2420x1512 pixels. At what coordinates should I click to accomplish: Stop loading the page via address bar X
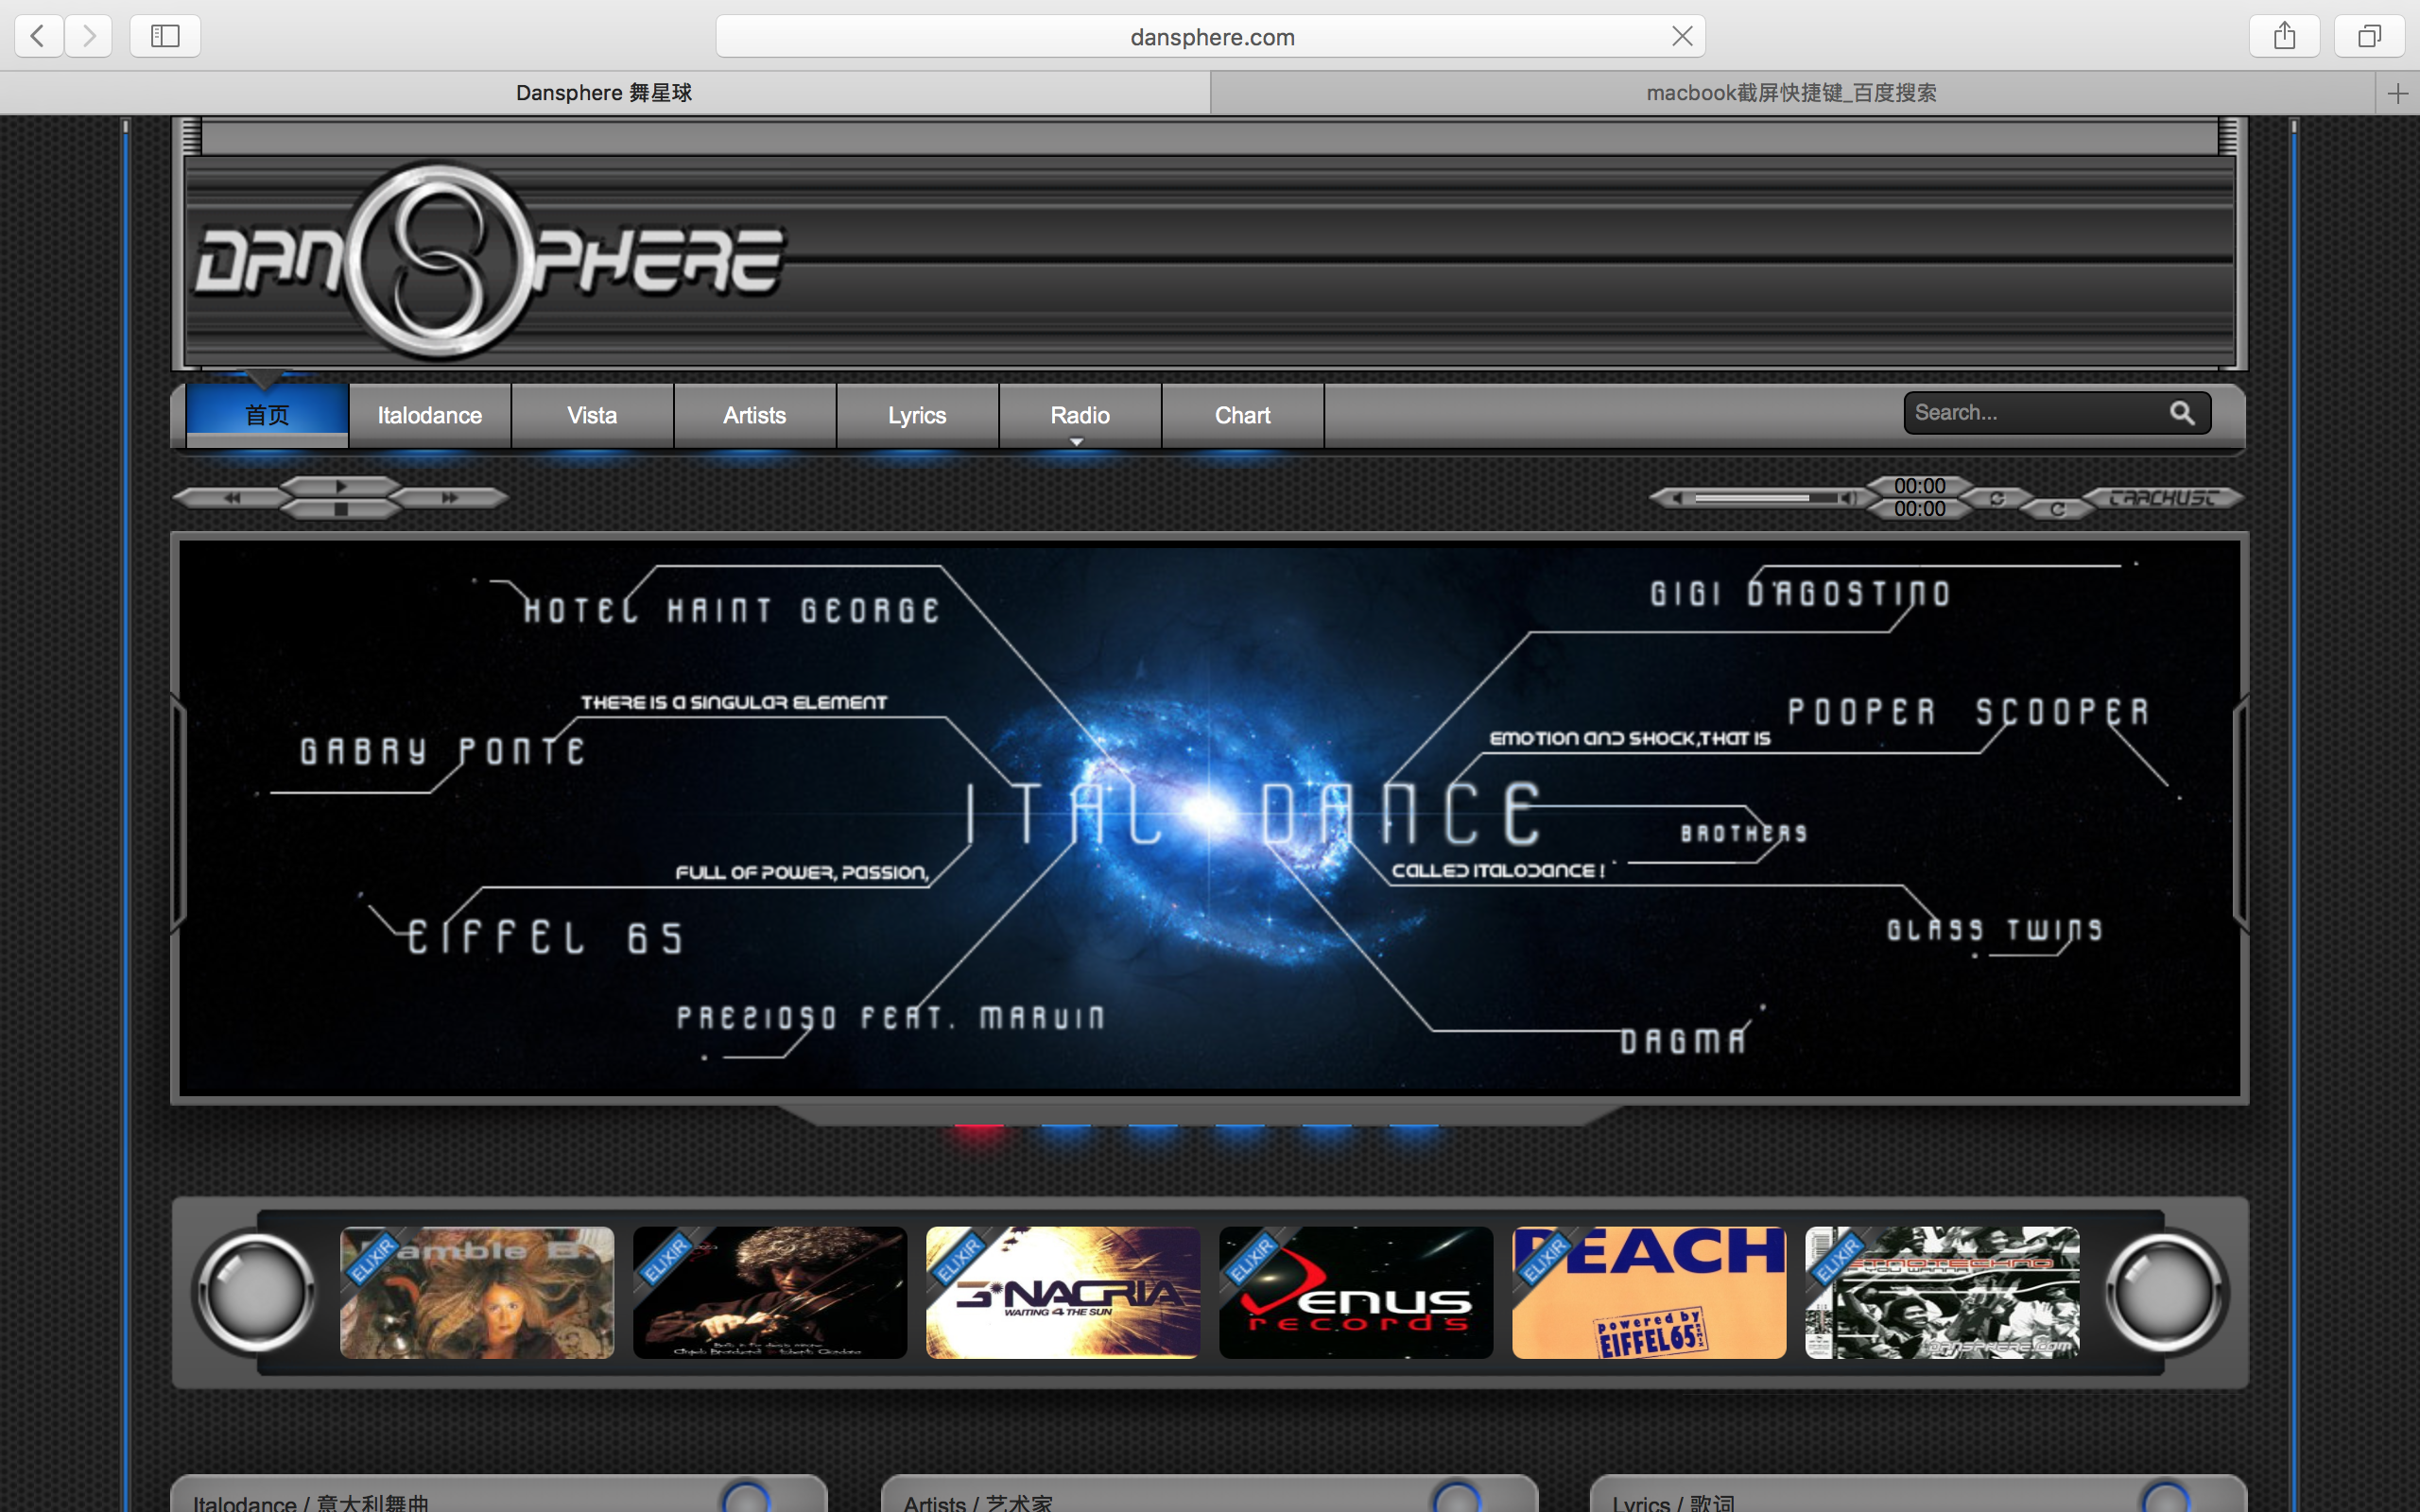(x=1682, y=36)
